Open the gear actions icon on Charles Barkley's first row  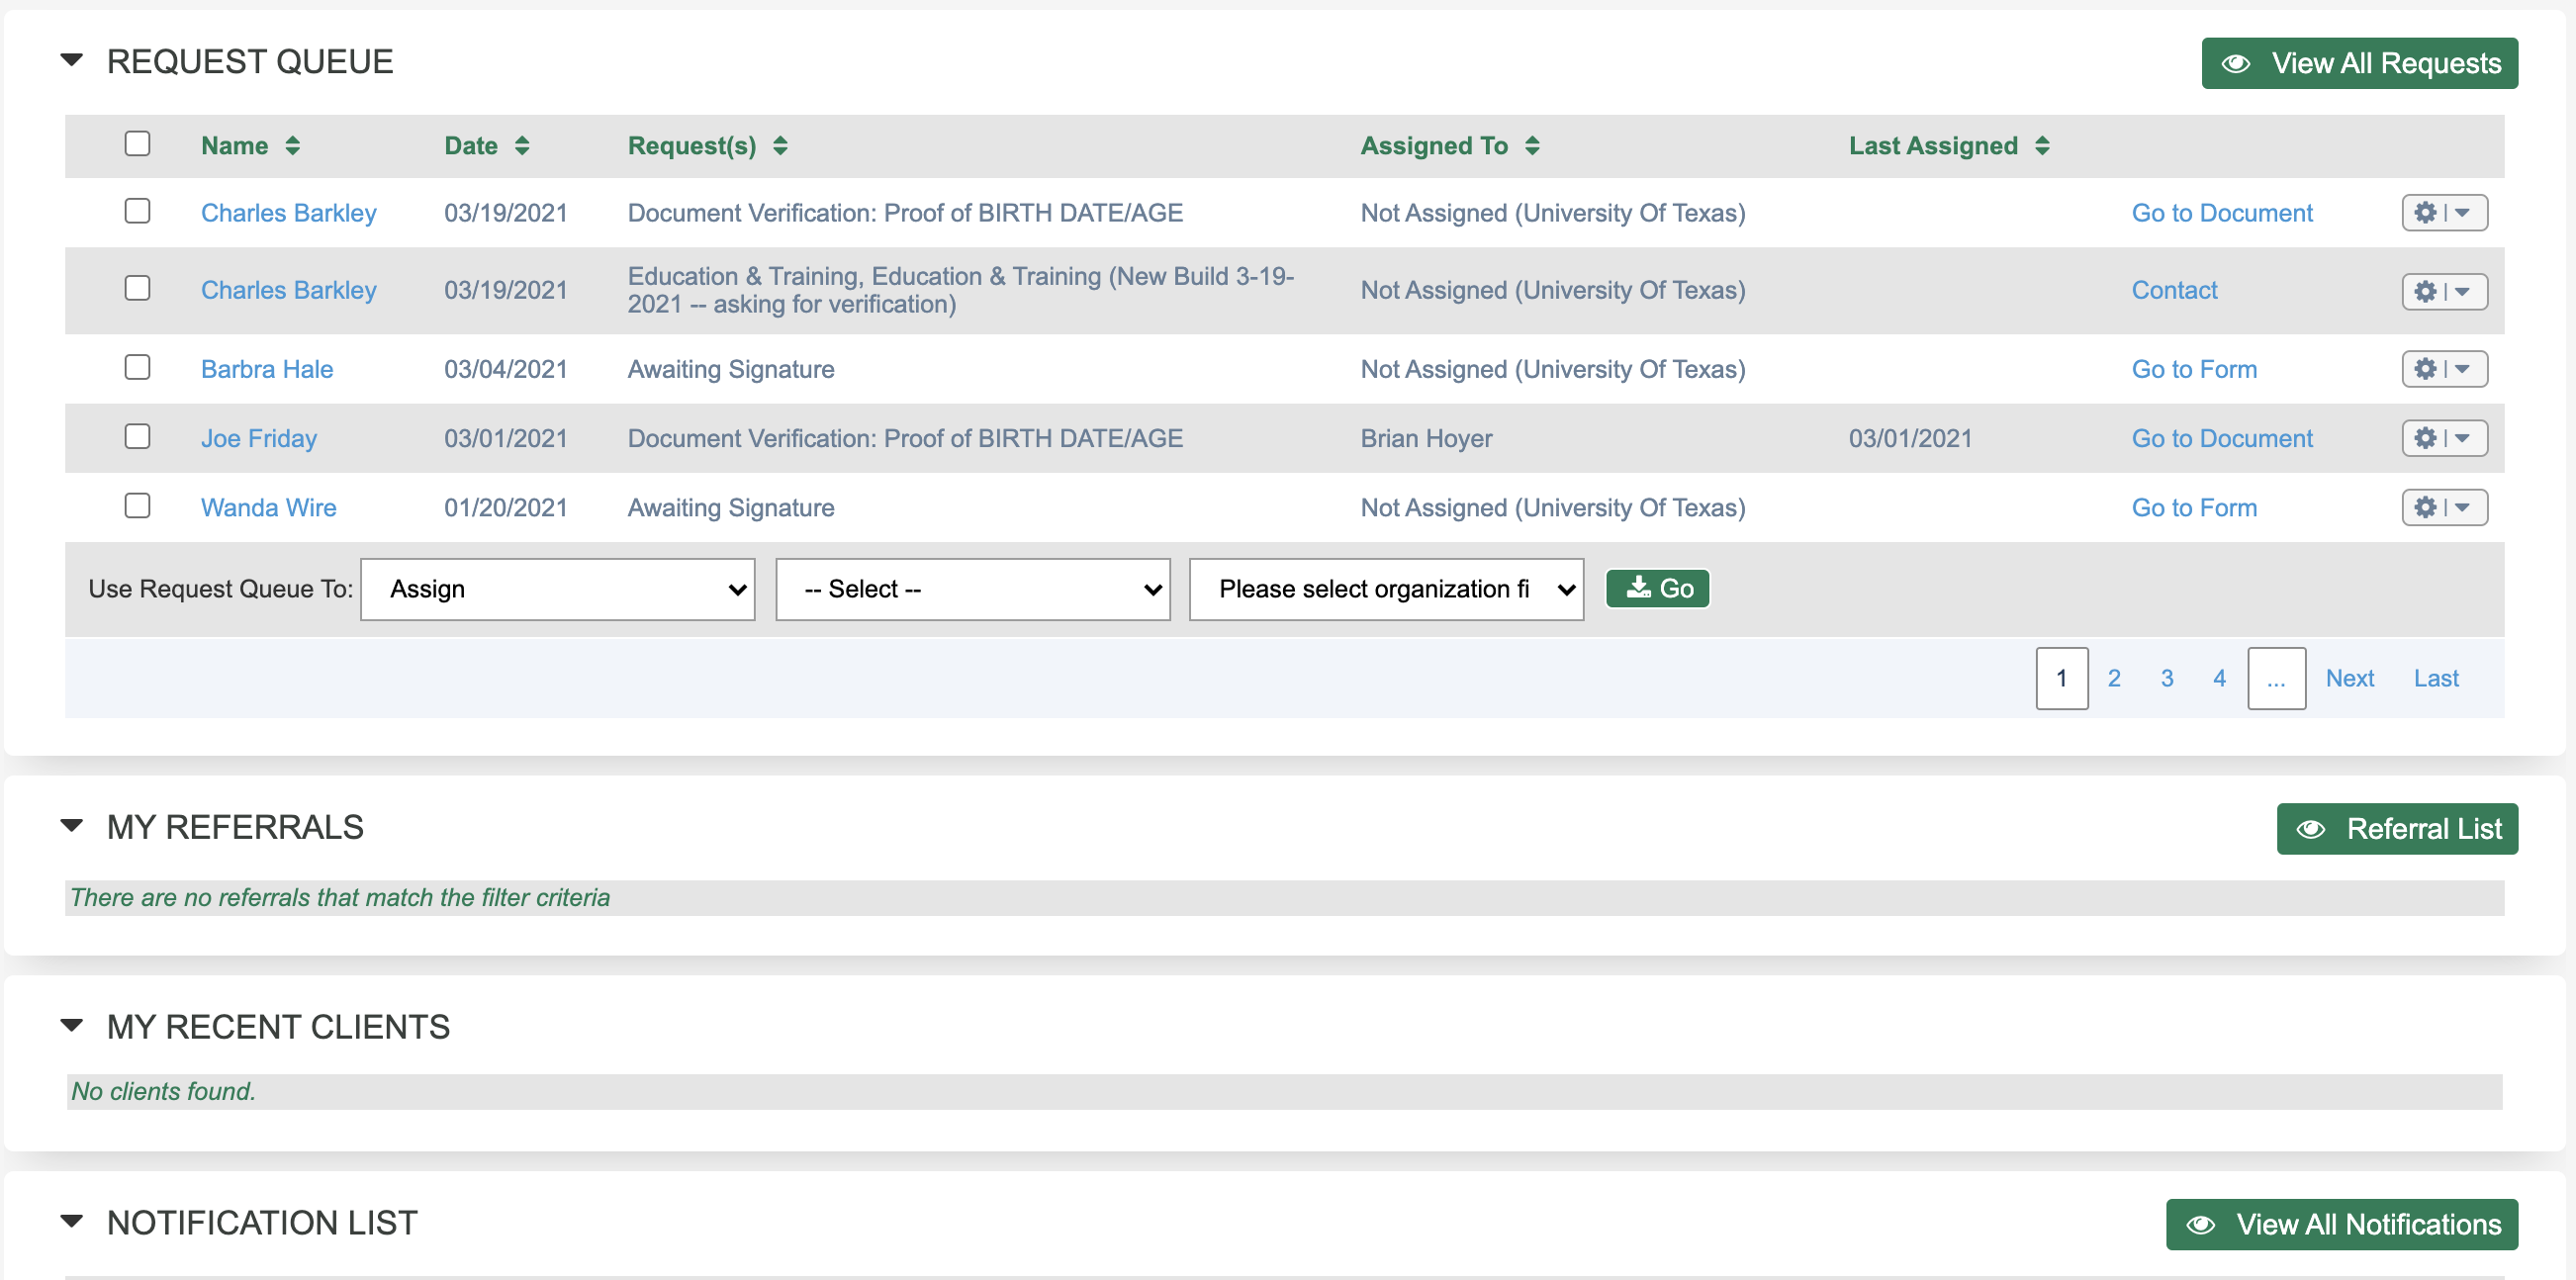tap(2427, 212)
